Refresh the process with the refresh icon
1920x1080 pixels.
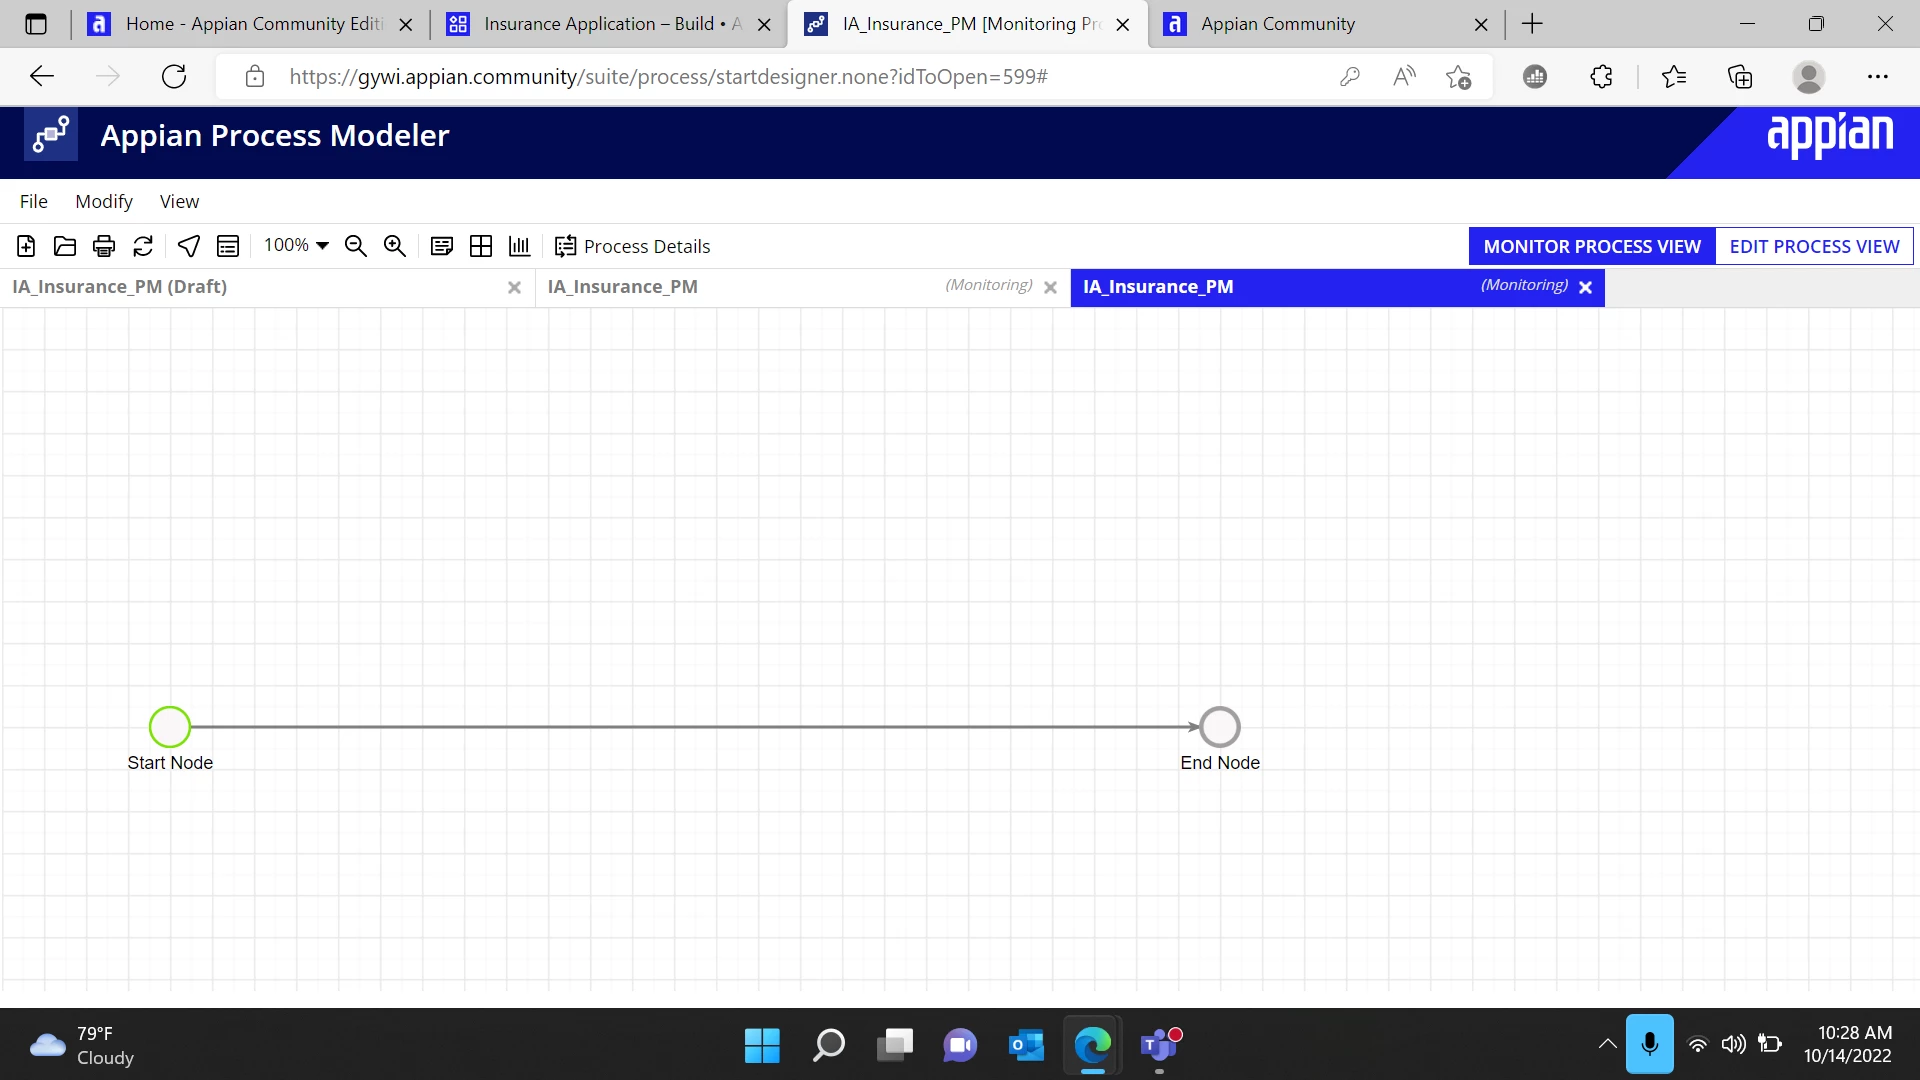pos(143,246)
